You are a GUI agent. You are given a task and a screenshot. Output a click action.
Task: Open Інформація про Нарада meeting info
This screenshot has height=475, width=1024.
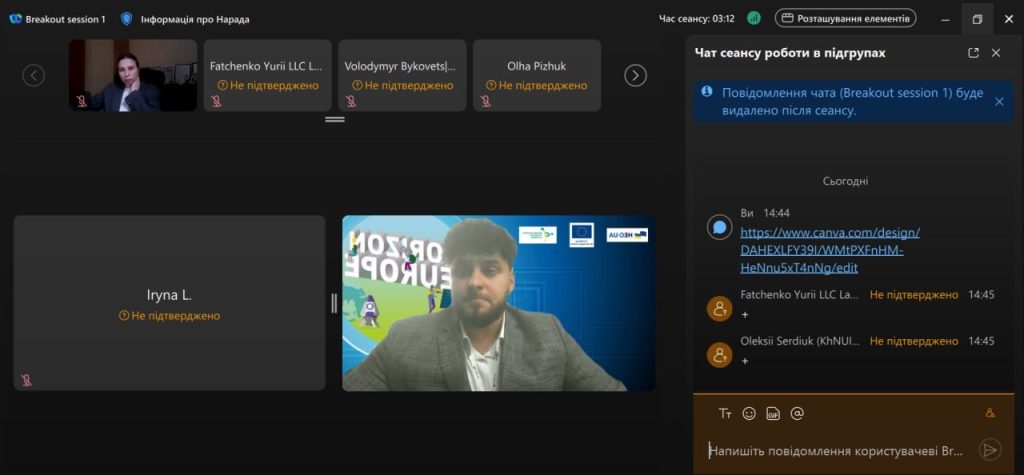[193, 19]
